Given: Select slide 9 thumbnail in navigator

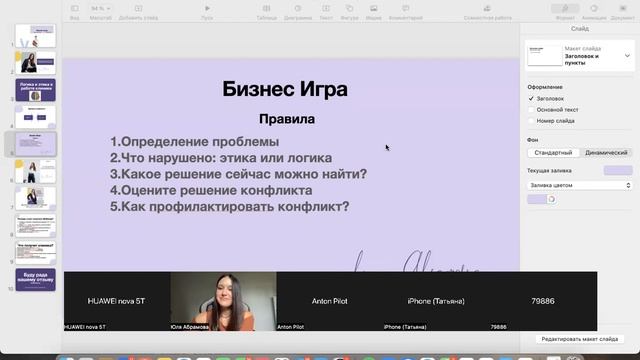Looking at the screenshot, I should [x=36, y=253].
